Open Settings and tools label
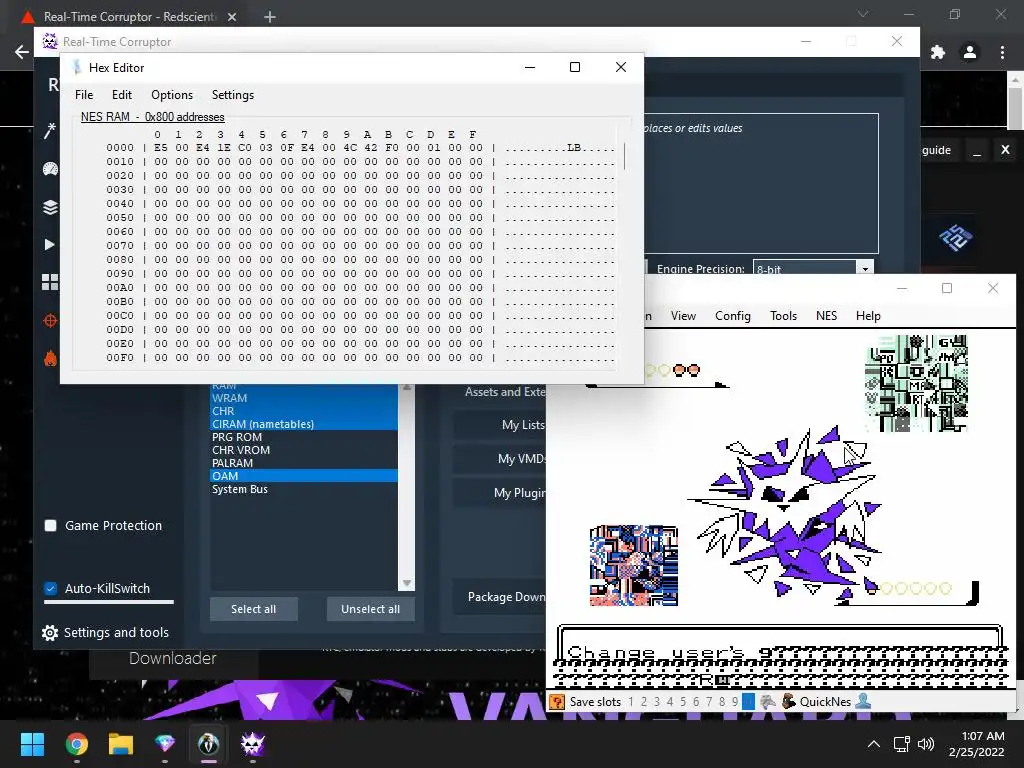 (116, 633)
